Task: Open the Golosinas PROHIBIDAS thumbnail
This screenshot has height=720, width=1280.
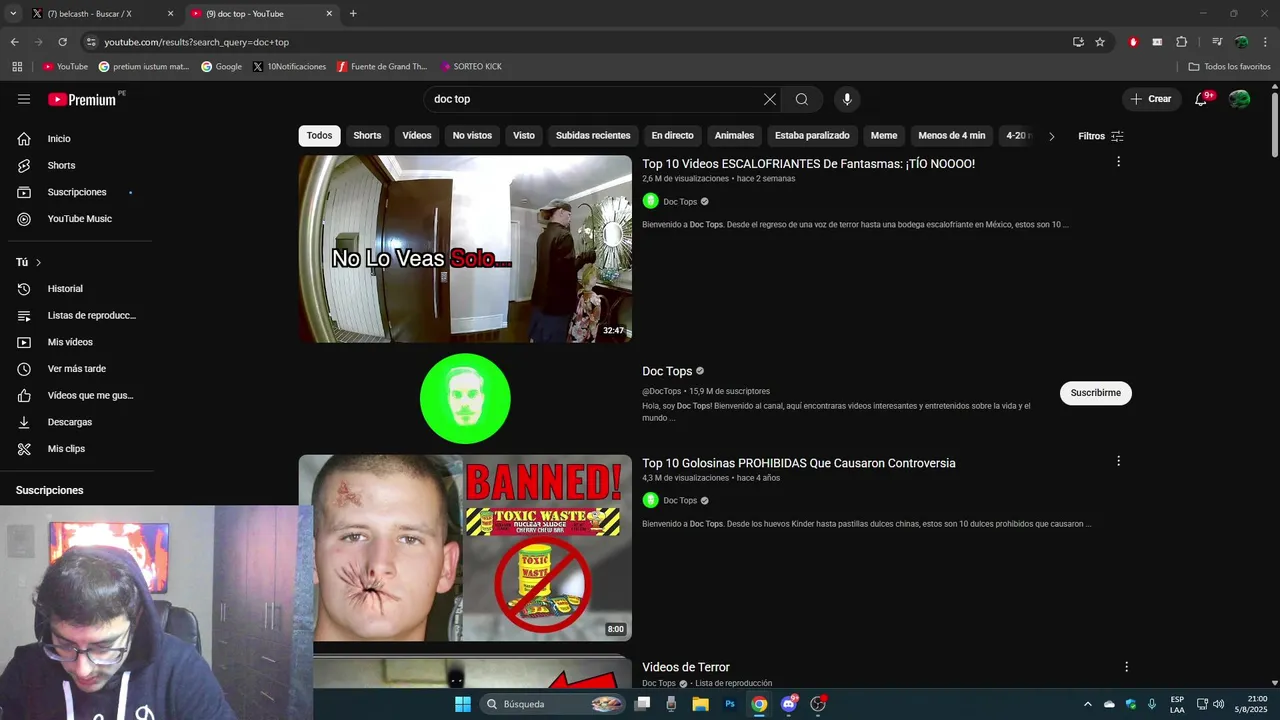Action: coord(465,548)
